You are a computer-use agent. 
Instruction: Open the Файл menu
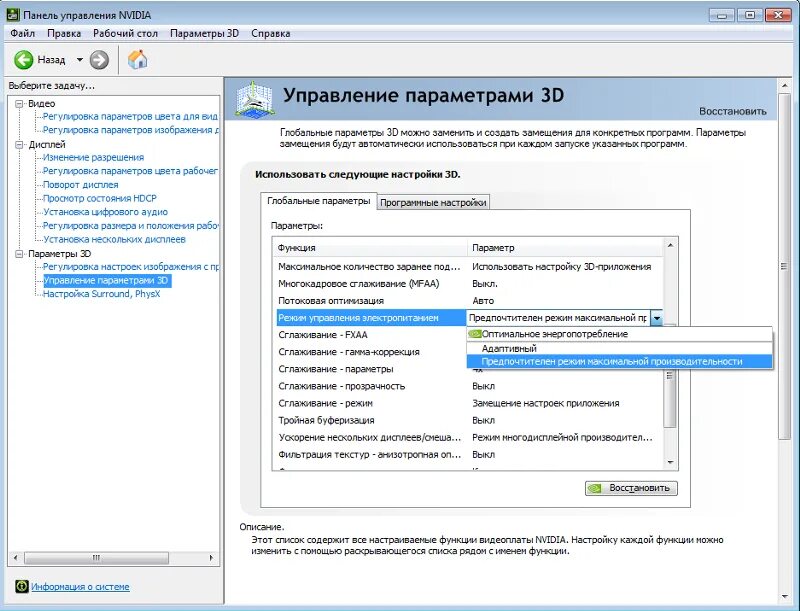click(x=22, y=33)
